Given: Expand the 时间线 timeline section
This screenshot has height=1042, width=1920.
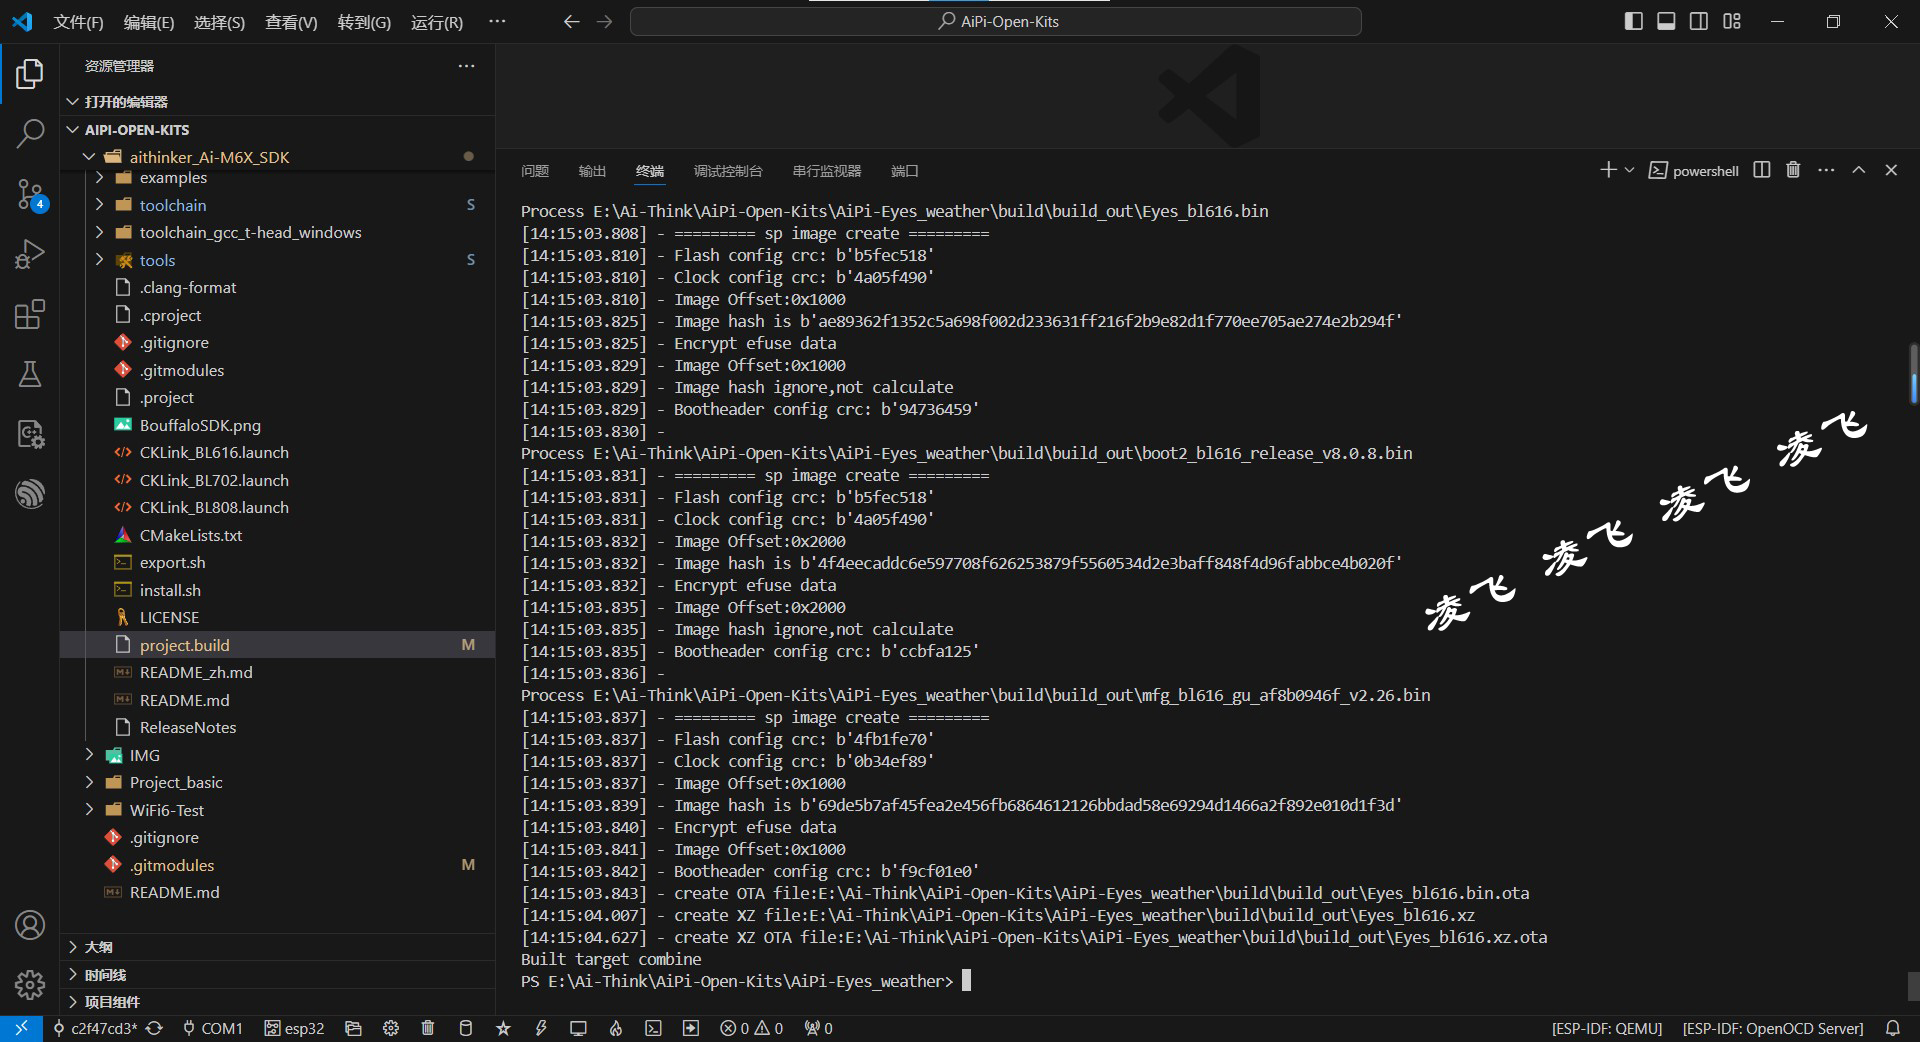Looking at the screenshot, I should point(278,975).
